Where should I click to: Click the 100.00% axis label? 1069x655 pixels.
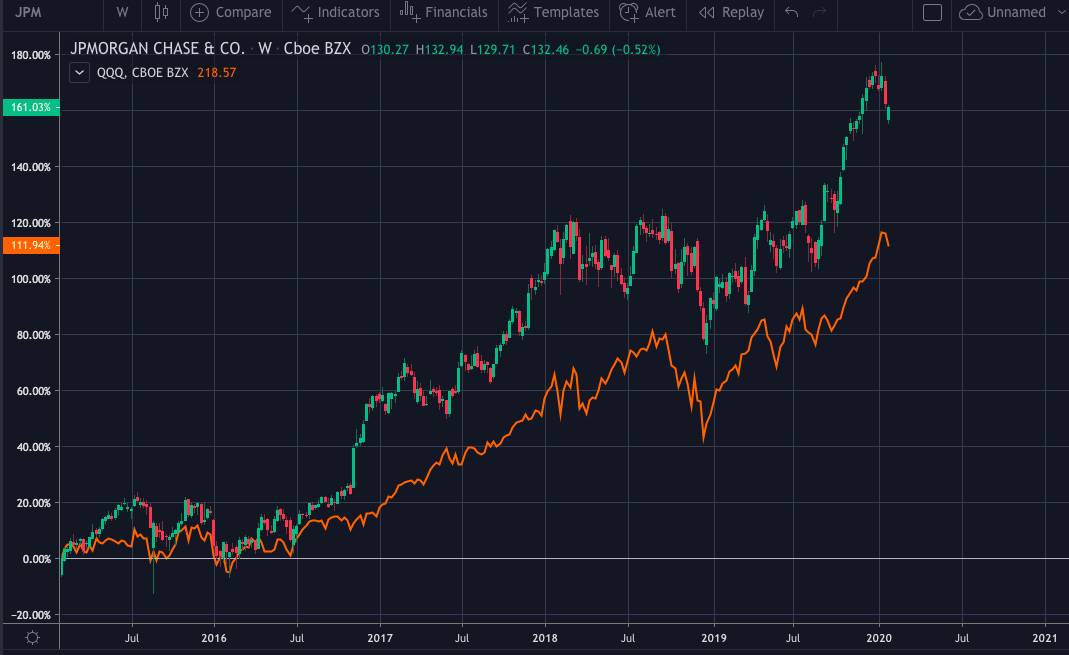[x=31, y=279]
